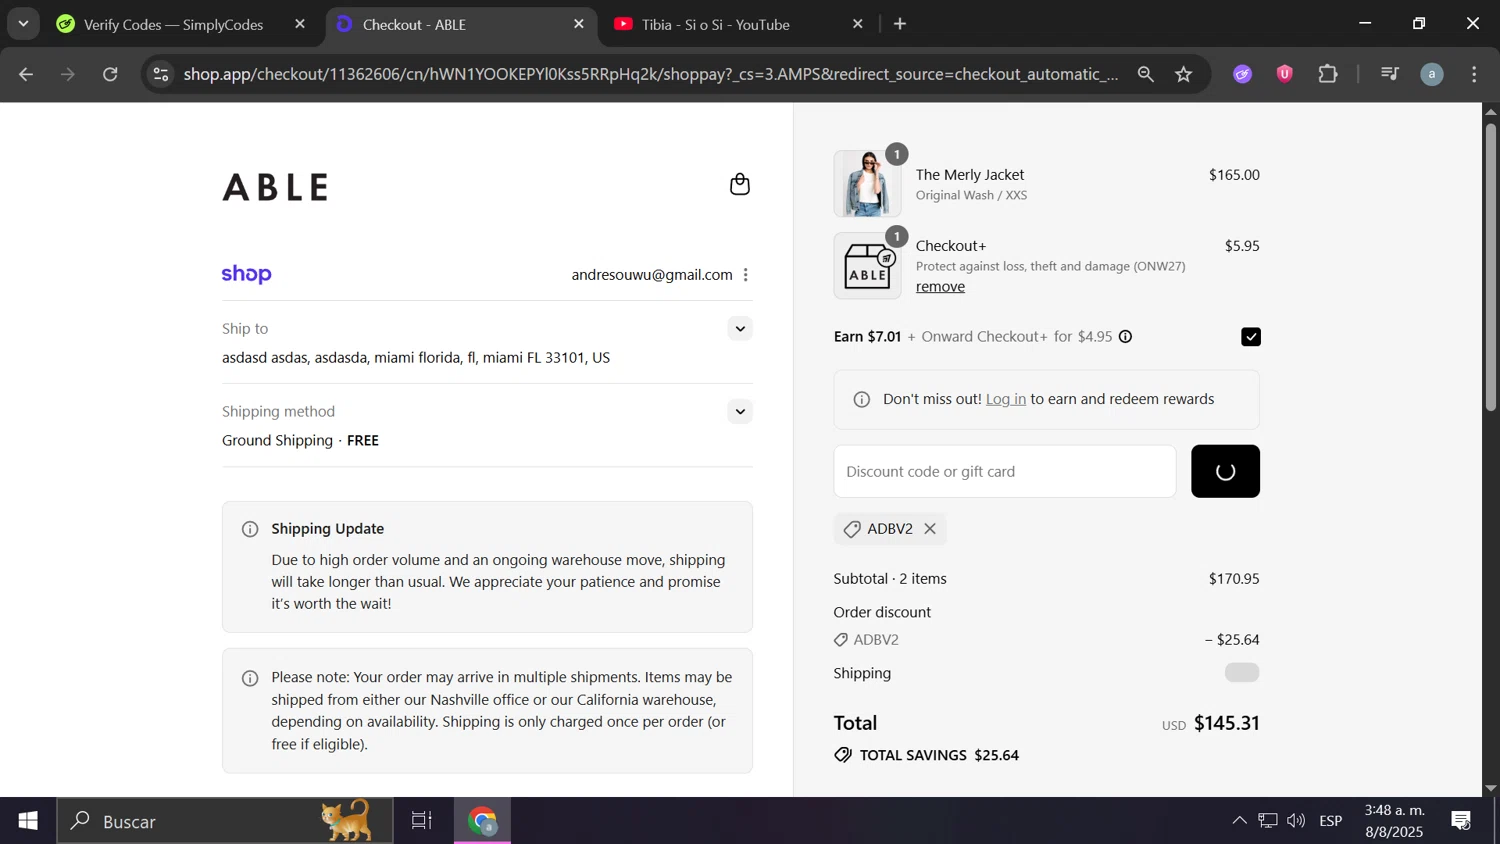The width and height of the screenshot is (1500, 844).
Task: Open Windows Start menu
Action: tap(28, 821)
